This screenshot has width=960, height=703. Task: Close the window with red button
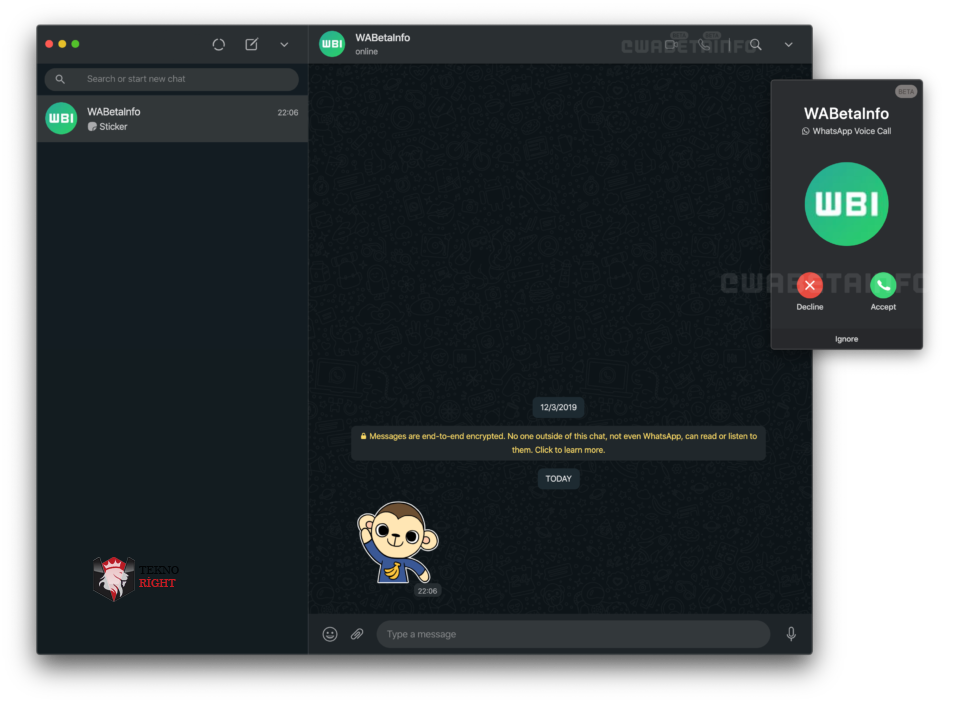point(49,44)
